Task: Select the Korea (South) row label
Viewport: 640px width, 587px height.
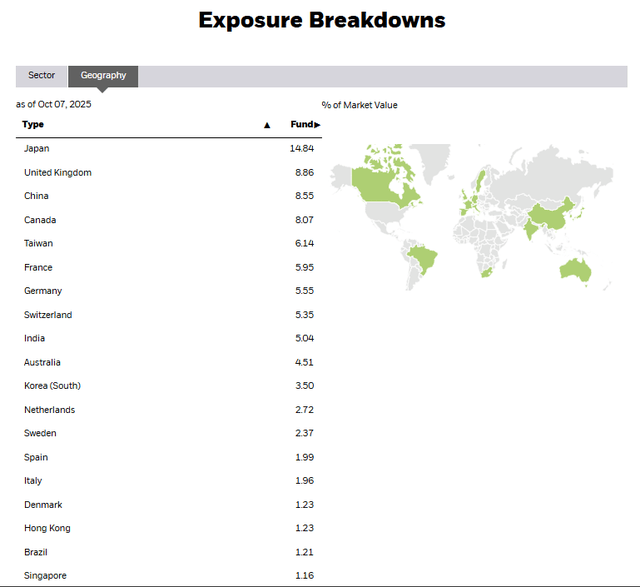Action: [52, 386]
